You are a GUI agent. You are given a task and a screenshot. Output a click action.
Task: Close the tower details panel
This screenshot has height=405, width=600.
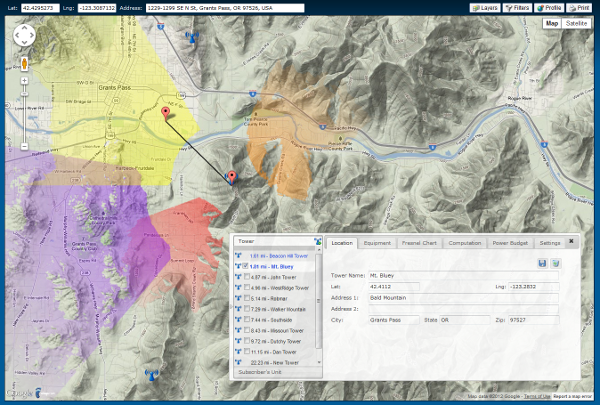[x=571, y=241]
